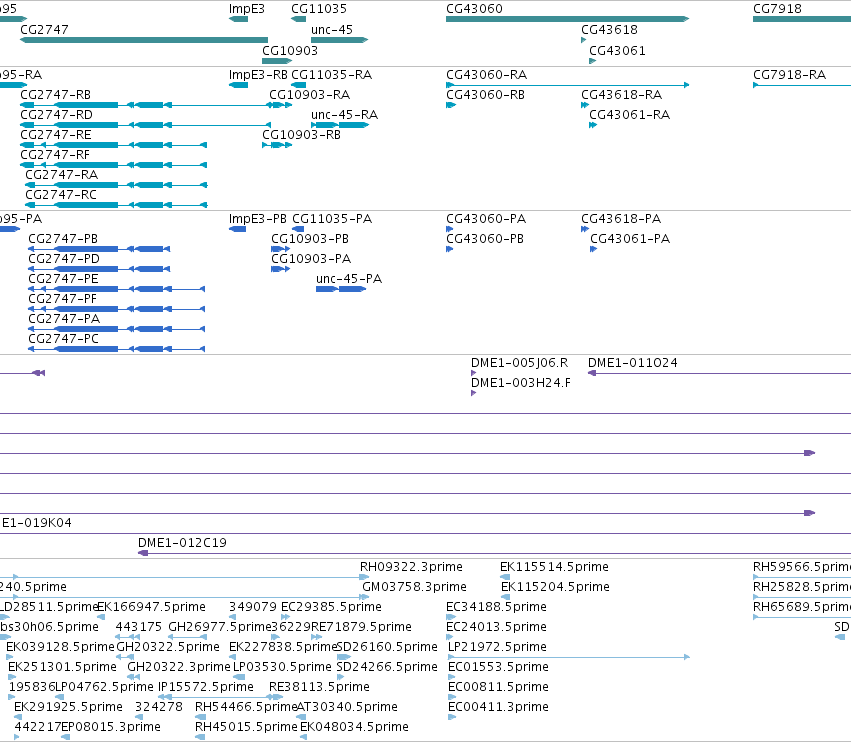Select protein CG2747-PD

[99, 269]
